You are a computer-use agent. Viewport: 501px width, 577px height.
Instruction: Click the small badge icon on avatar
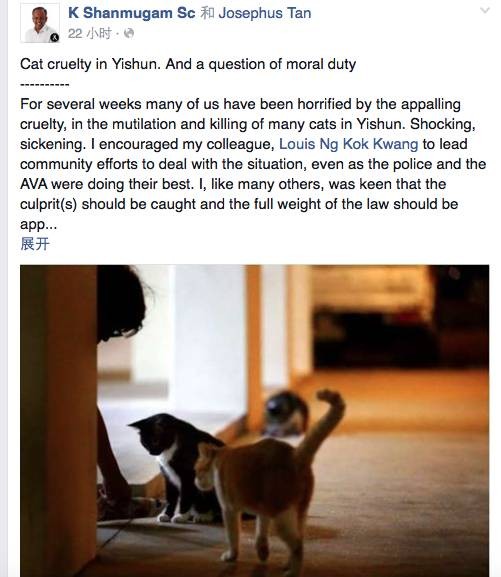(x=54, y=37)
